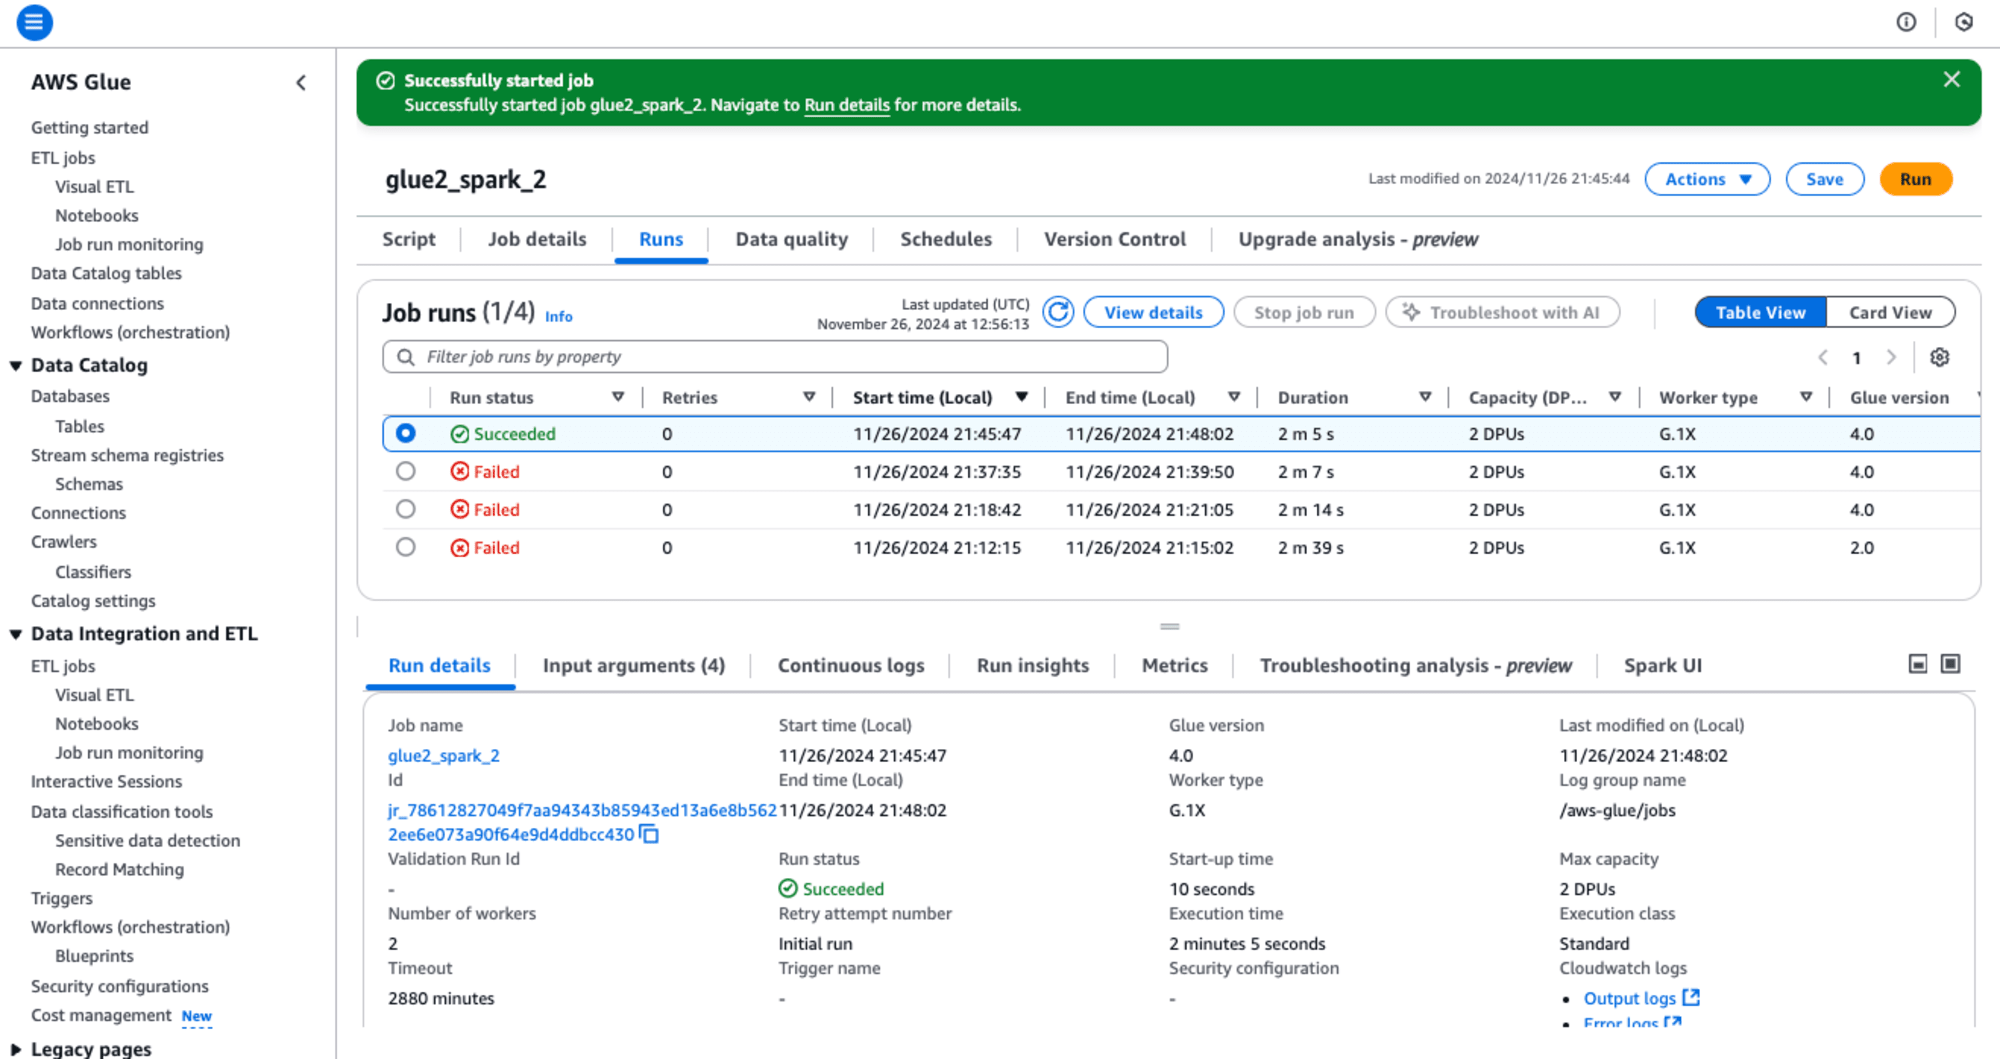Sort by Run status column arrow

click(x=618, y=397)
